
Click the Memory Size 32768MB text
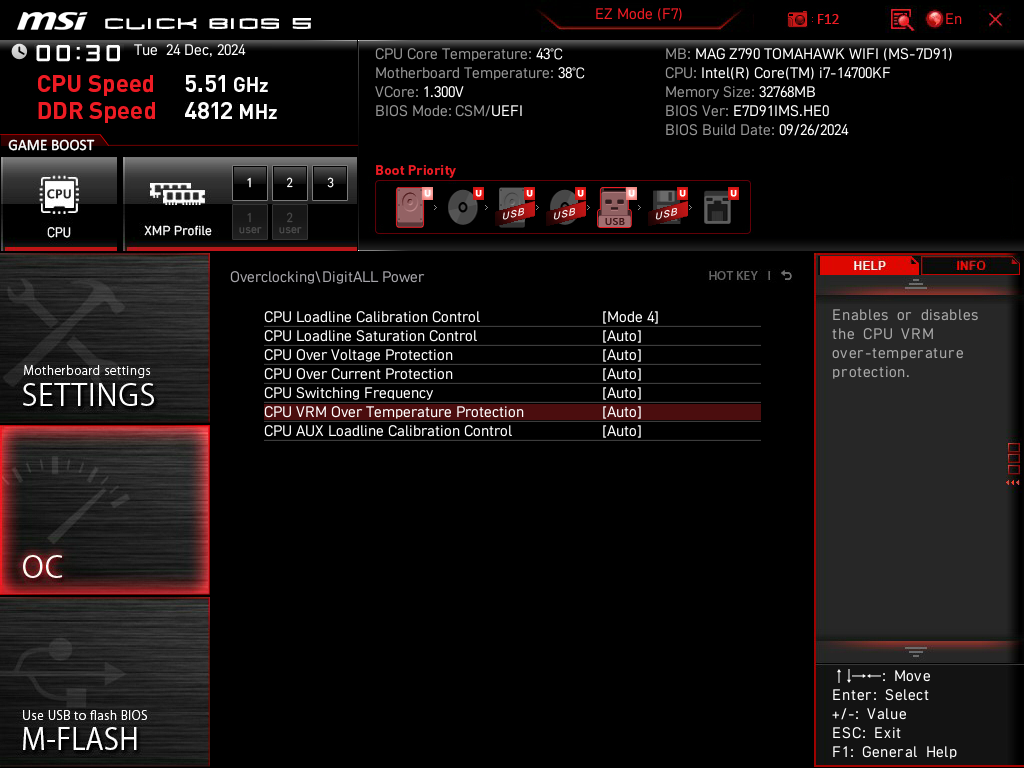click(740, 92)
